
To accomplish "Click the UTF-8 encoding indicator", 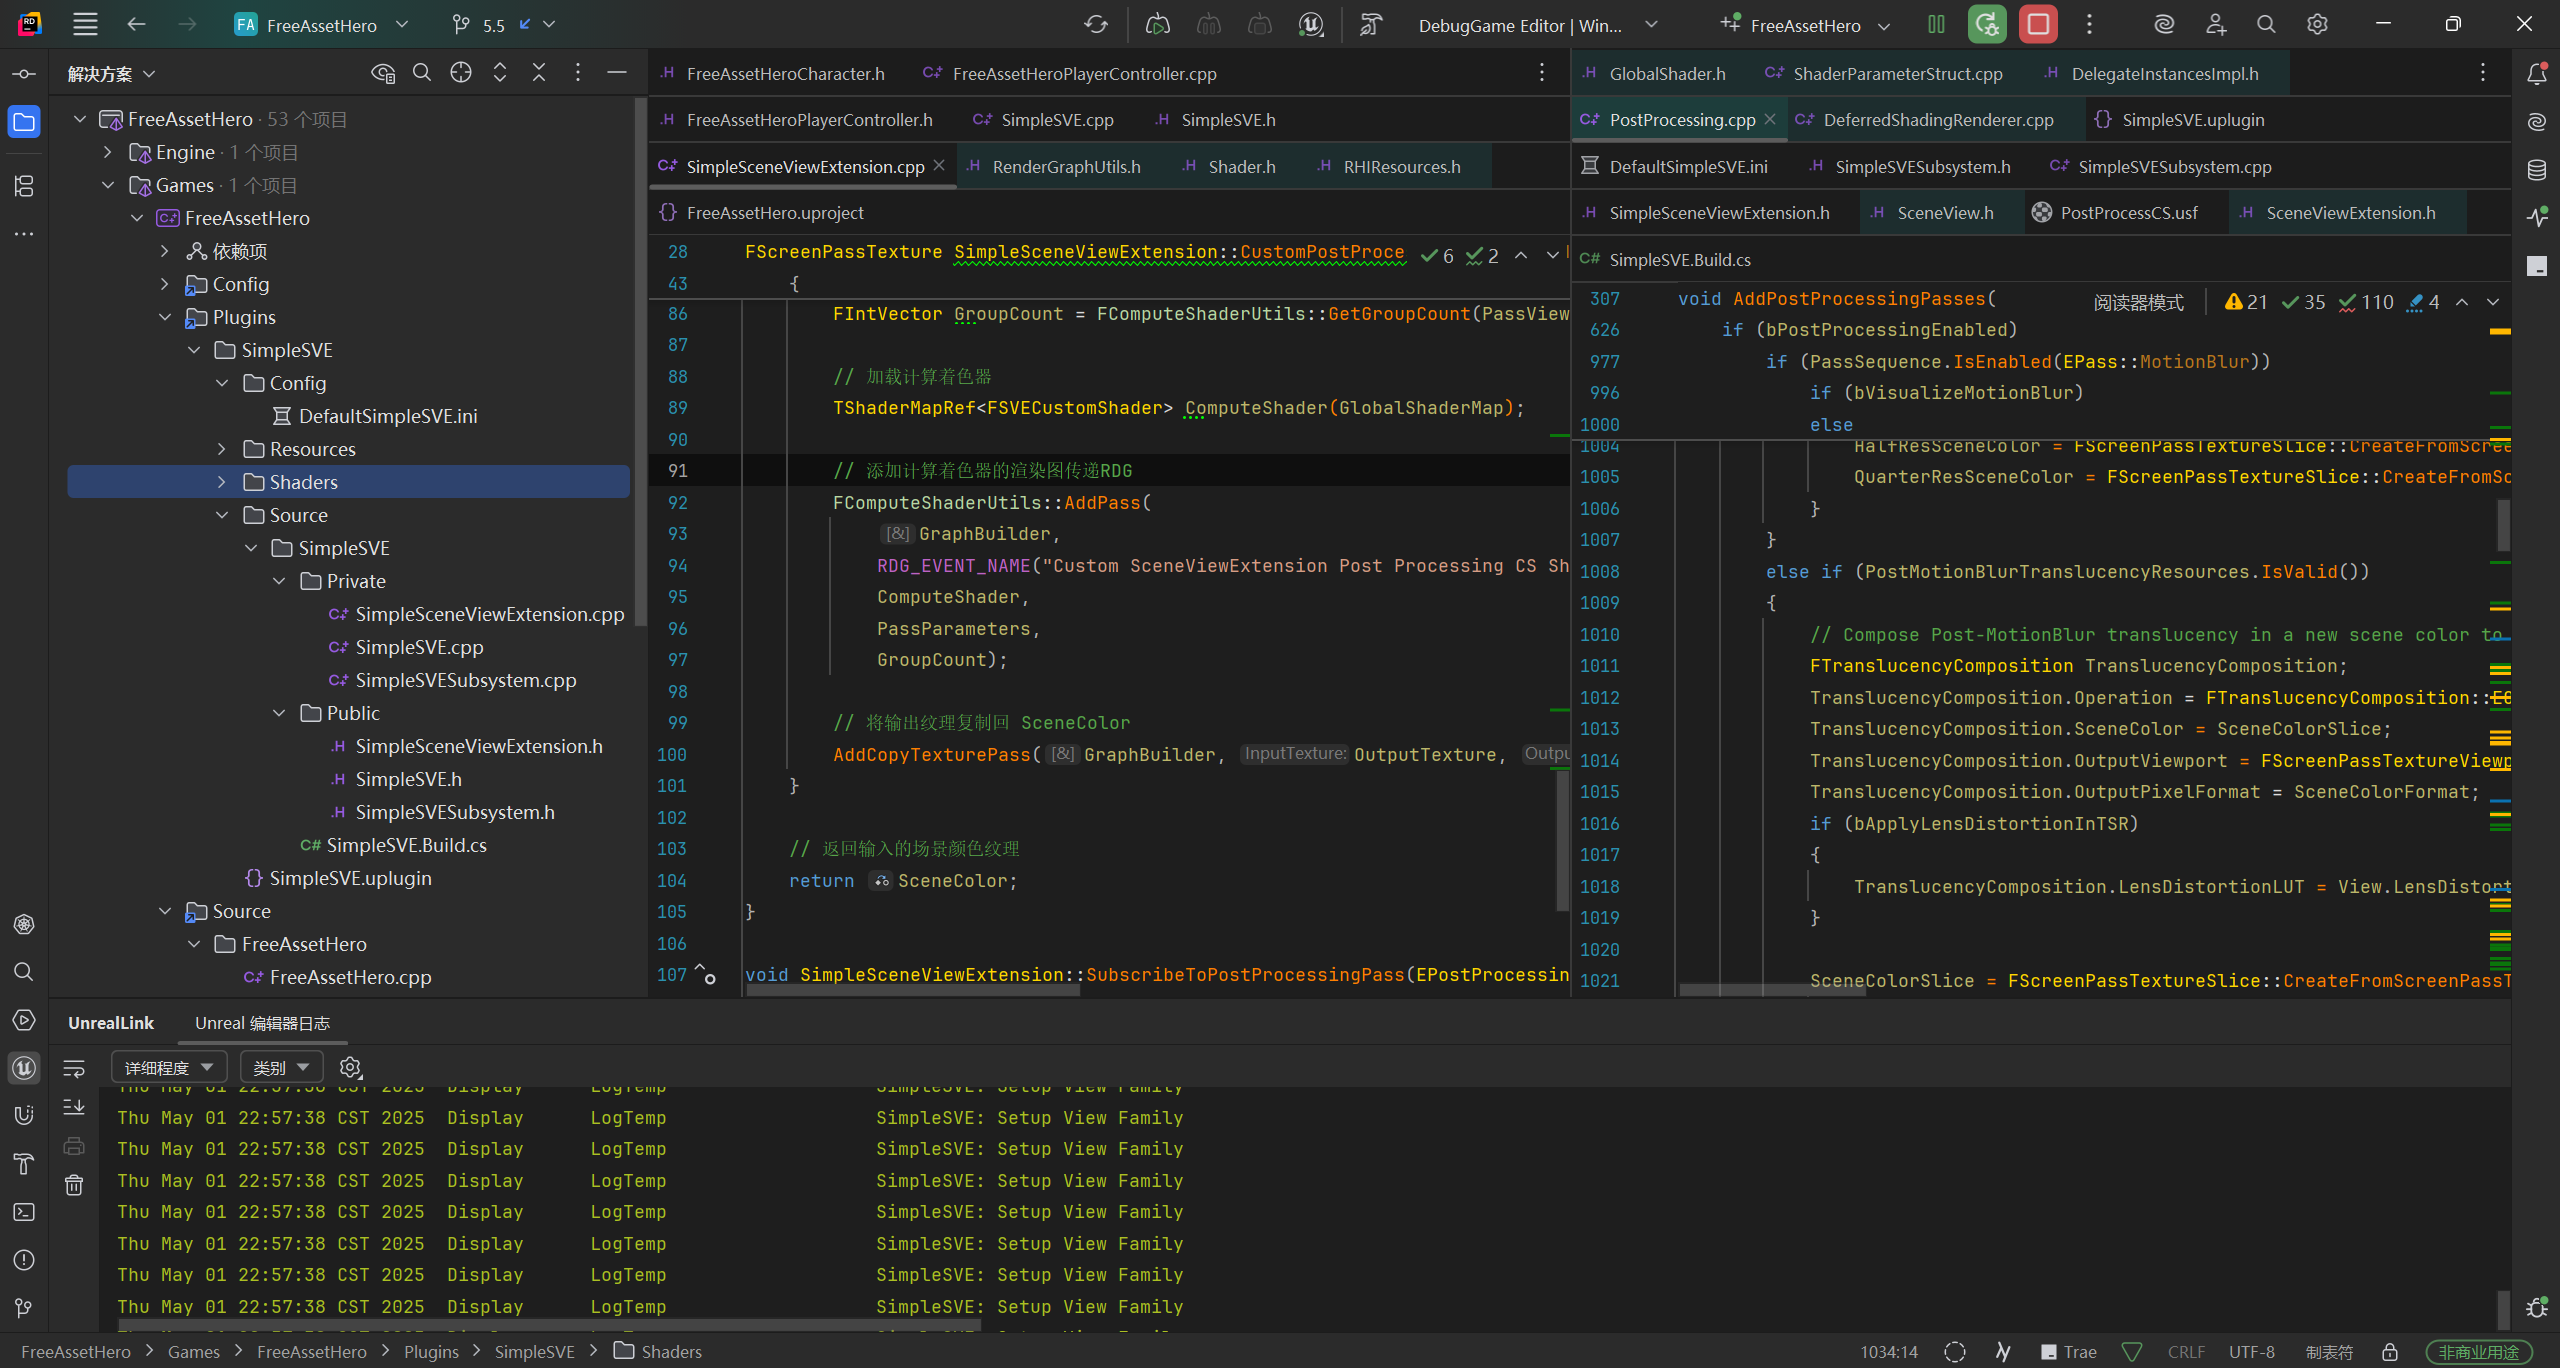I will coord(2252,1352).
